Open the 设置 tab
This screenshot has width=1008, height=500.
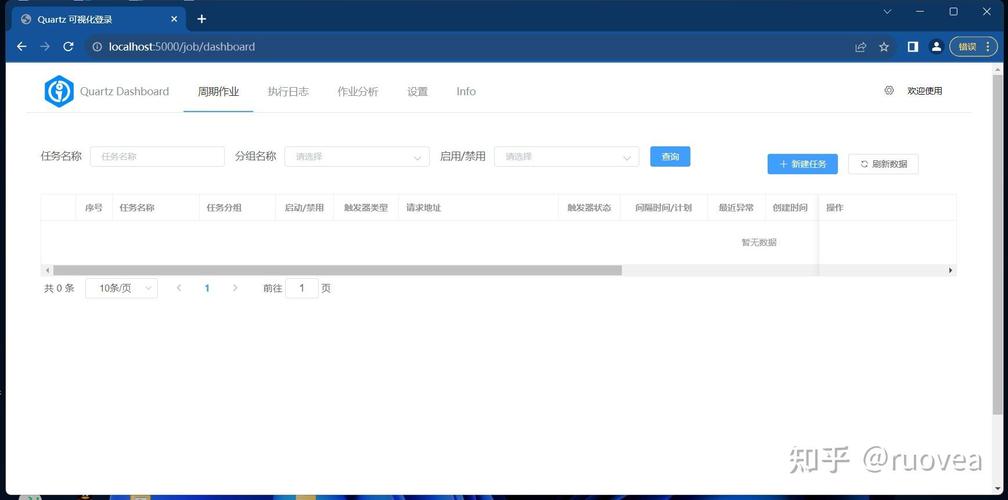(x=417, y=91)
